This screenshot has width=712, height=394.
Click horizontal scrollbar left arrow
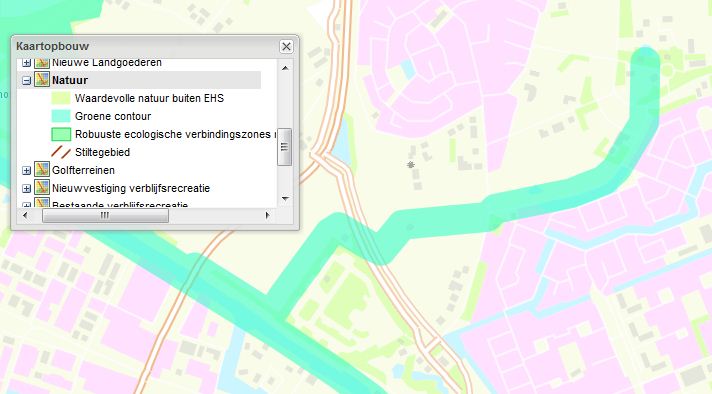tap(25, 215)
